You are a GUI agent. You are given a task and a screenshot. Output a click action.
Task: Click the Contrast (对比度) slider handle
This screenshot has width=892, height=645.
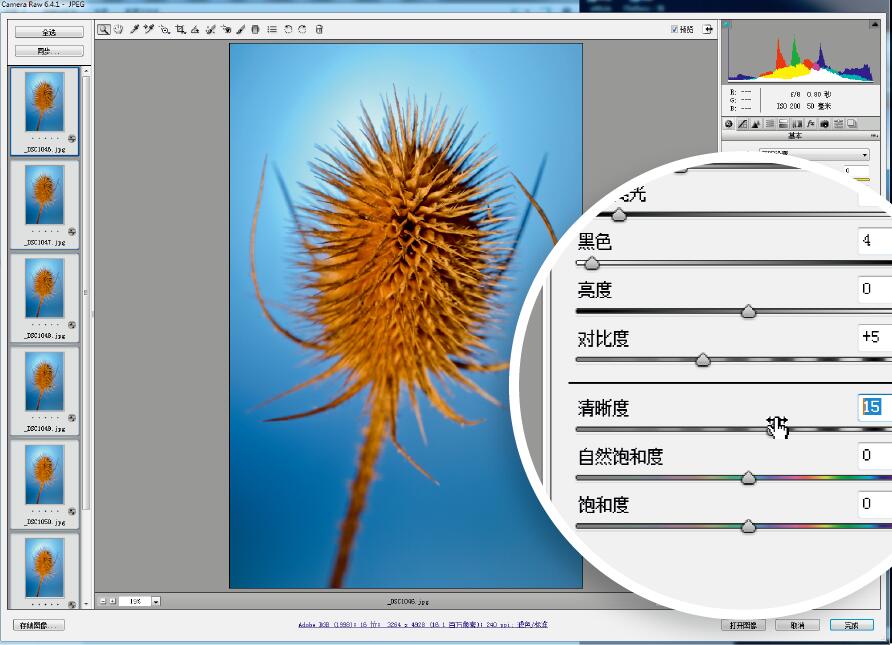pos(703,361)
